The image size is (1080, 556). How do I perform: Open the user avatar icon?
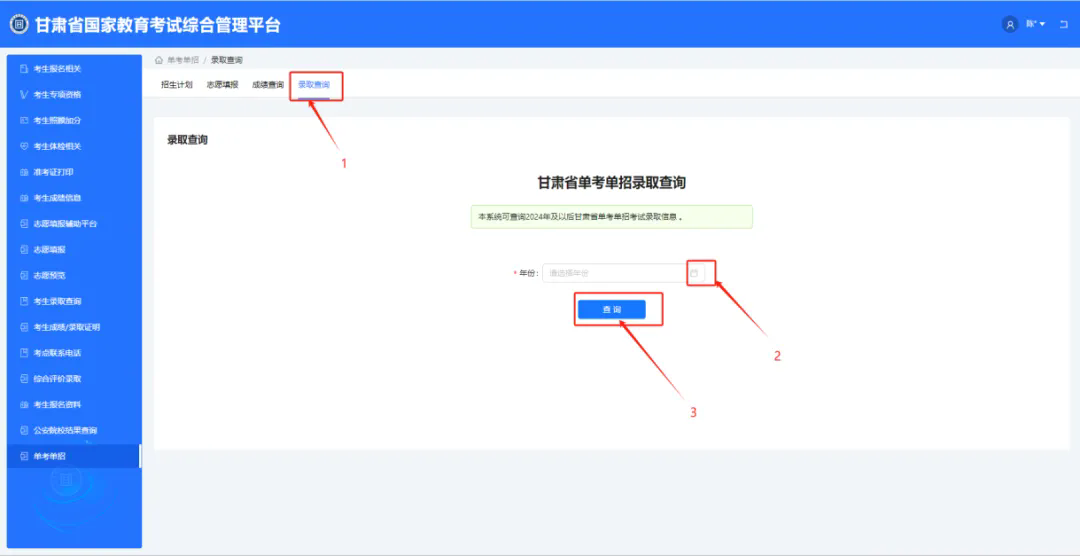coord(1010,24)
